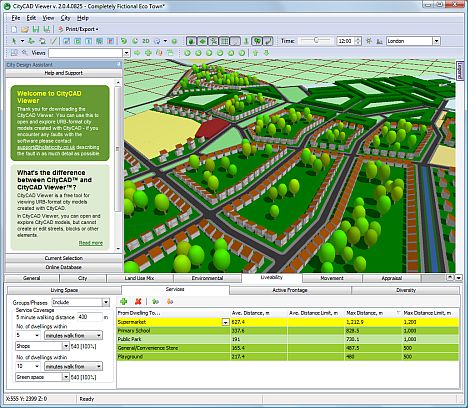Image resolution: width=468 pixels, height=408 pixels.
Task: Toggle the checkmark display button near Time
Action: pyautogui.click(x=268, y=41)
